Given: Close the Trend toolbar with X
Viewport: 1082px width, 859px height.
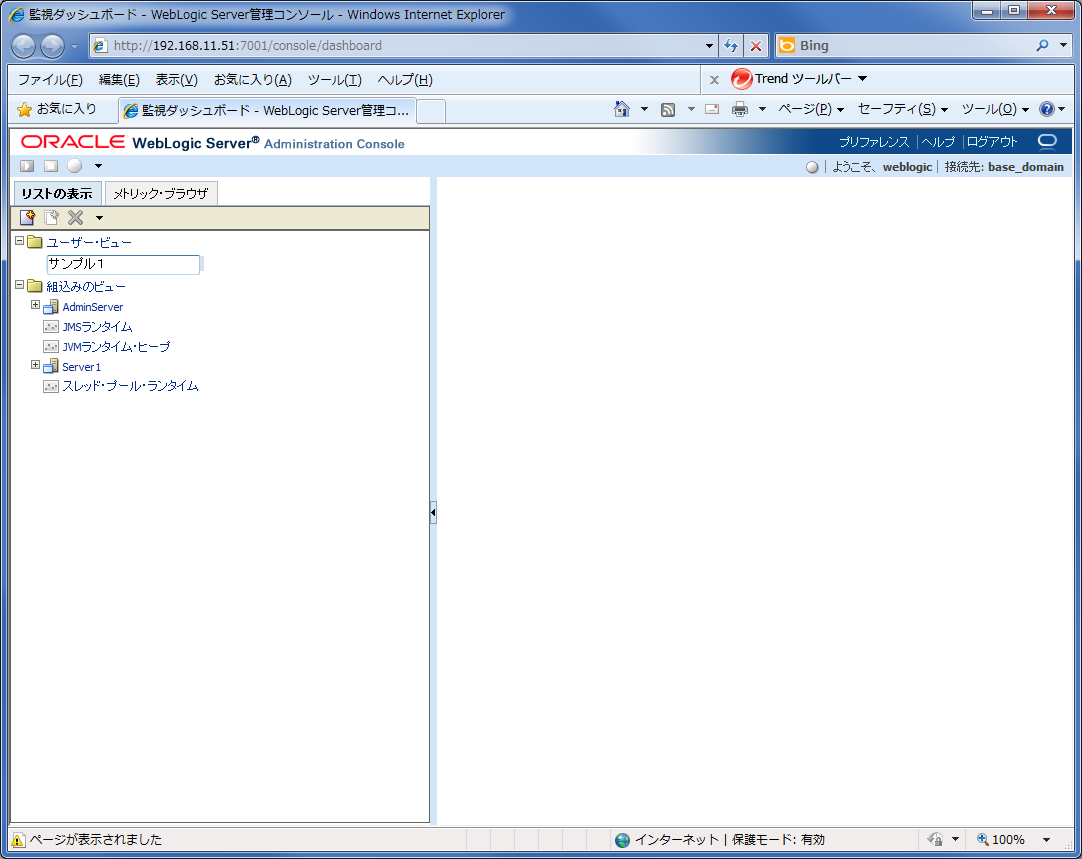Looking at the screenshot, I should [x=714, y=80].
